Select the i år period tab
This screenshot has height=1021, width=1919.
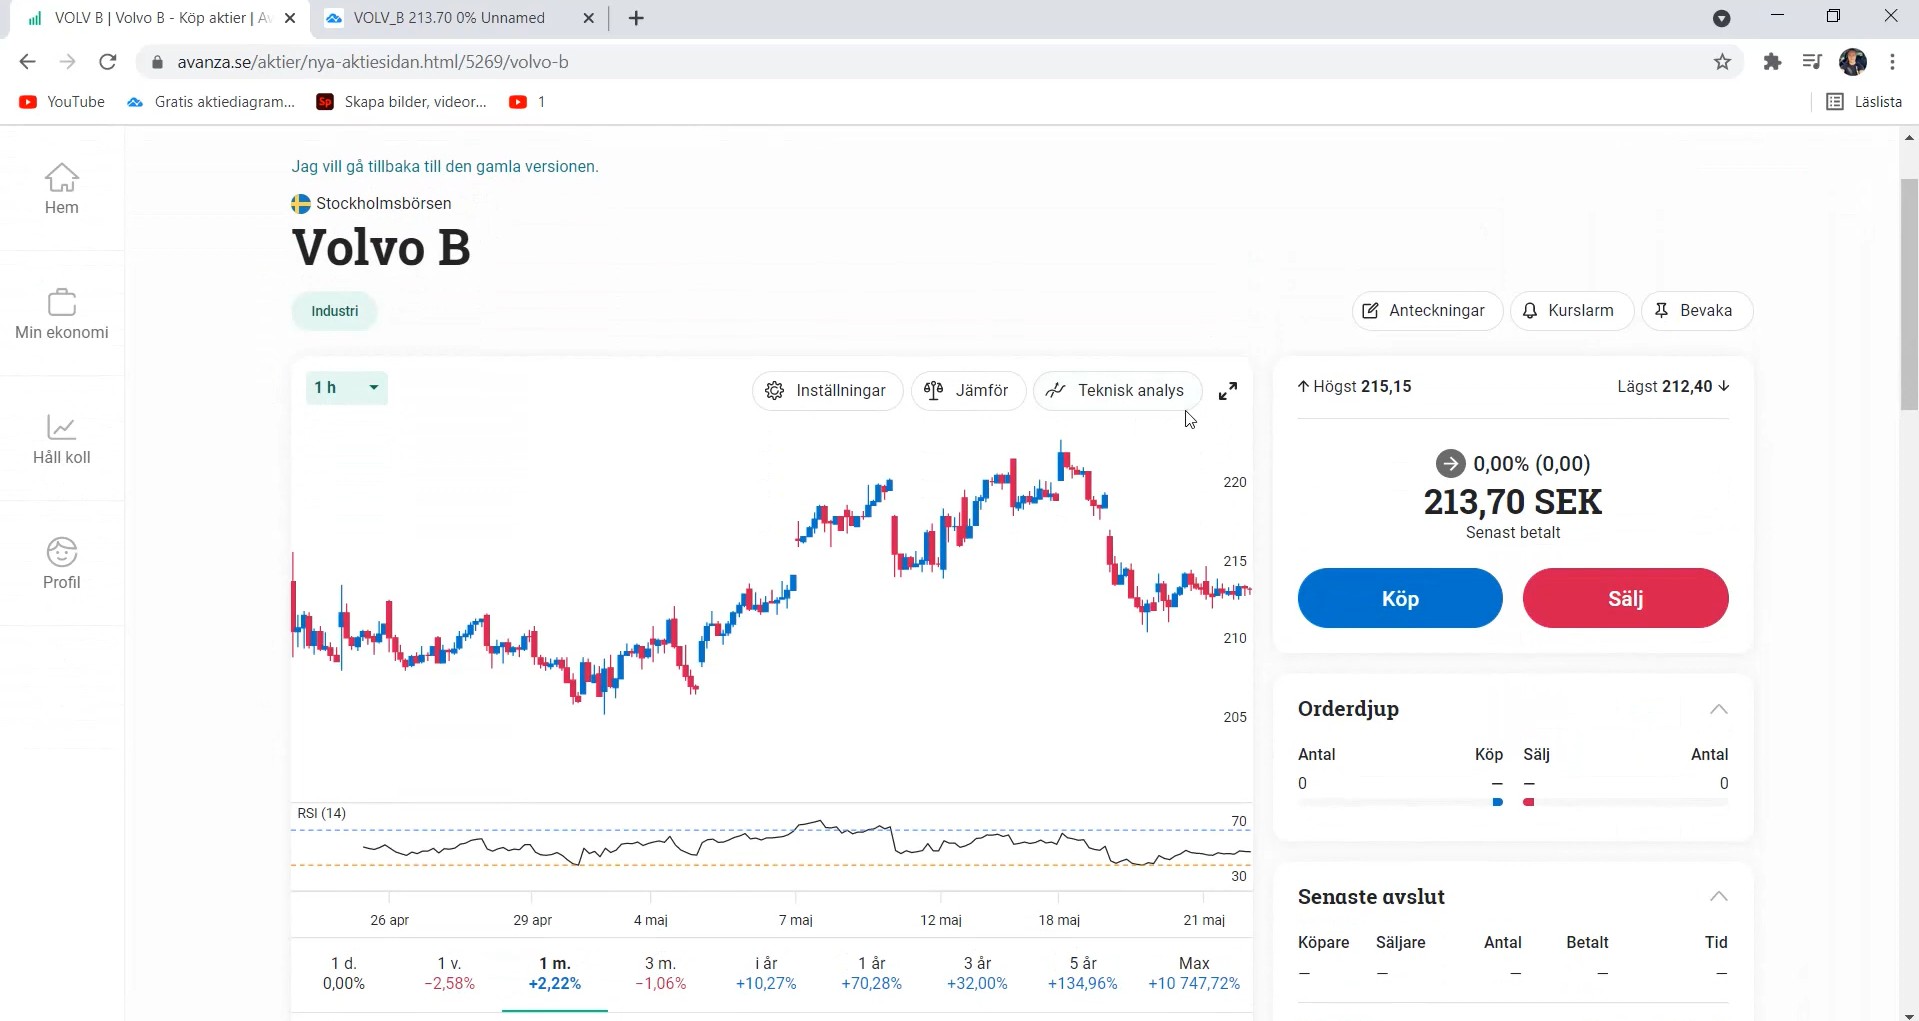pos(766,973)
